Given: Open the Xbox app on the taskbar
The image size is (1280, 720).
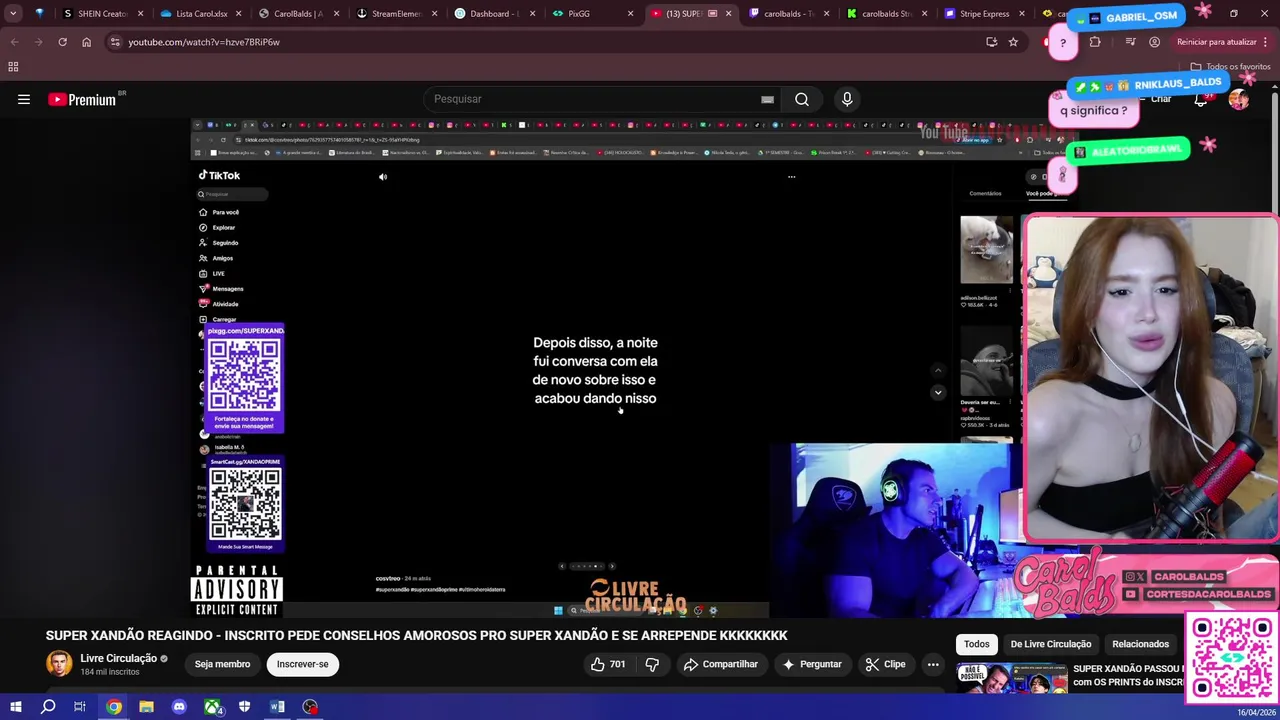Looking at the screenshot, I should (212, 707).
